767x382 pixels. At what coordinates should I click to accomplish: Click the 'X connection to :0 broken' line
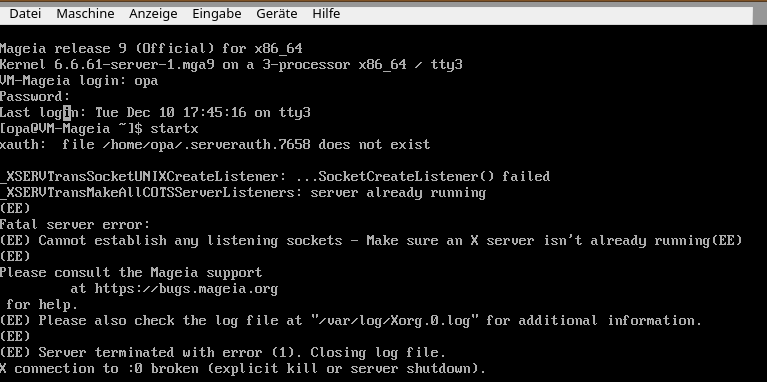[x=243, y=369]
